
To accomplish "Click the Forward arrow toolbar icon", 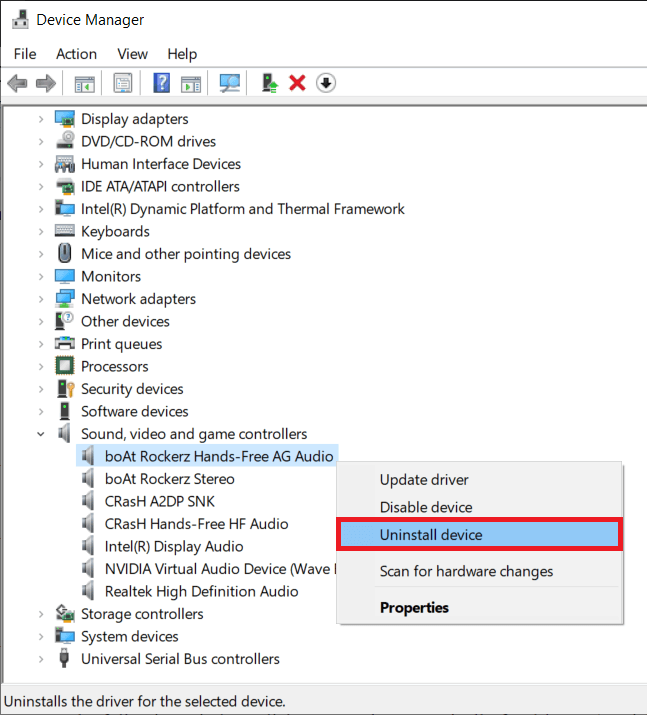I will [46, 83].
